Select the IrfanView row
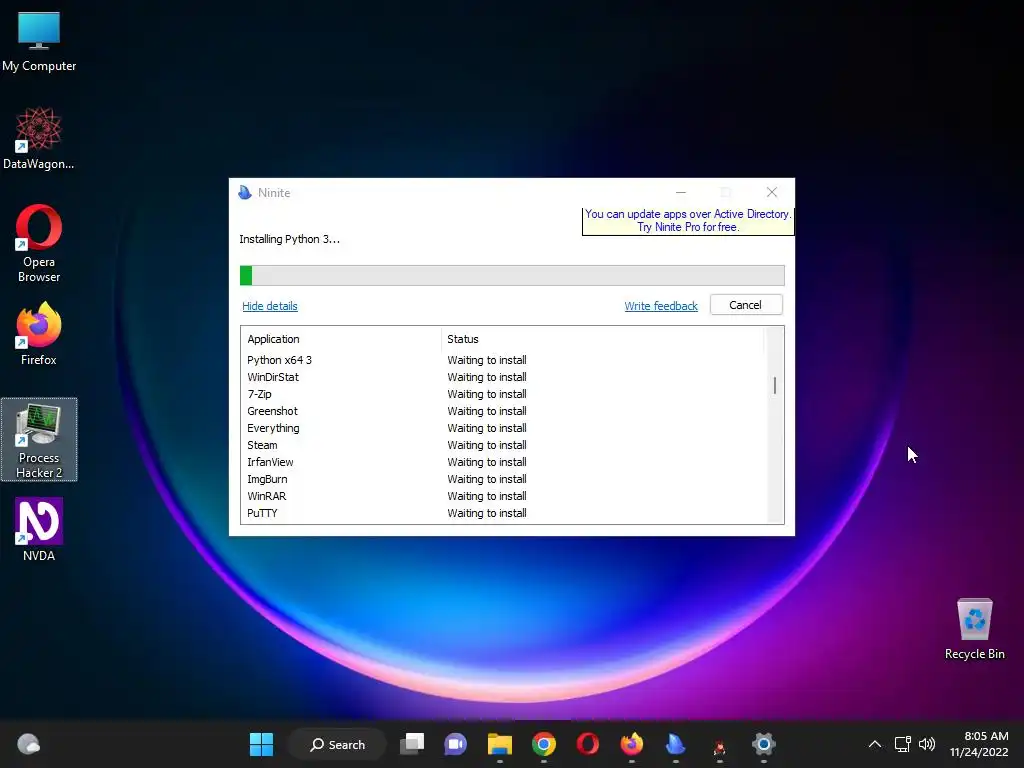The height and width of the screenshot is (768, 1024). (x=503, y=462)
